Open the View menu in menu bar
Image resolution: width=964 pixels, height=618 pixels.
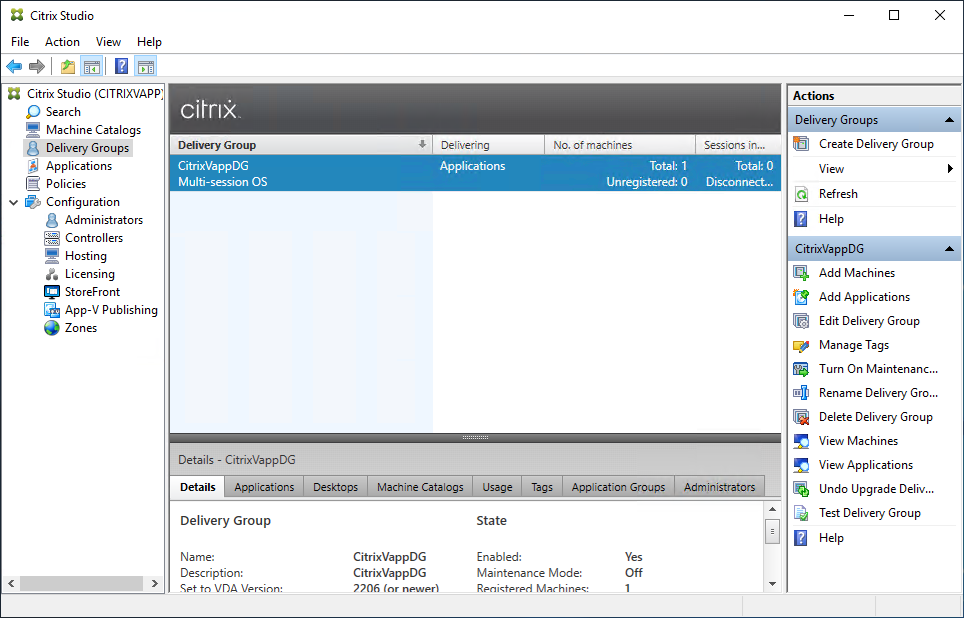pyautogui.click(x=108, y=42)
